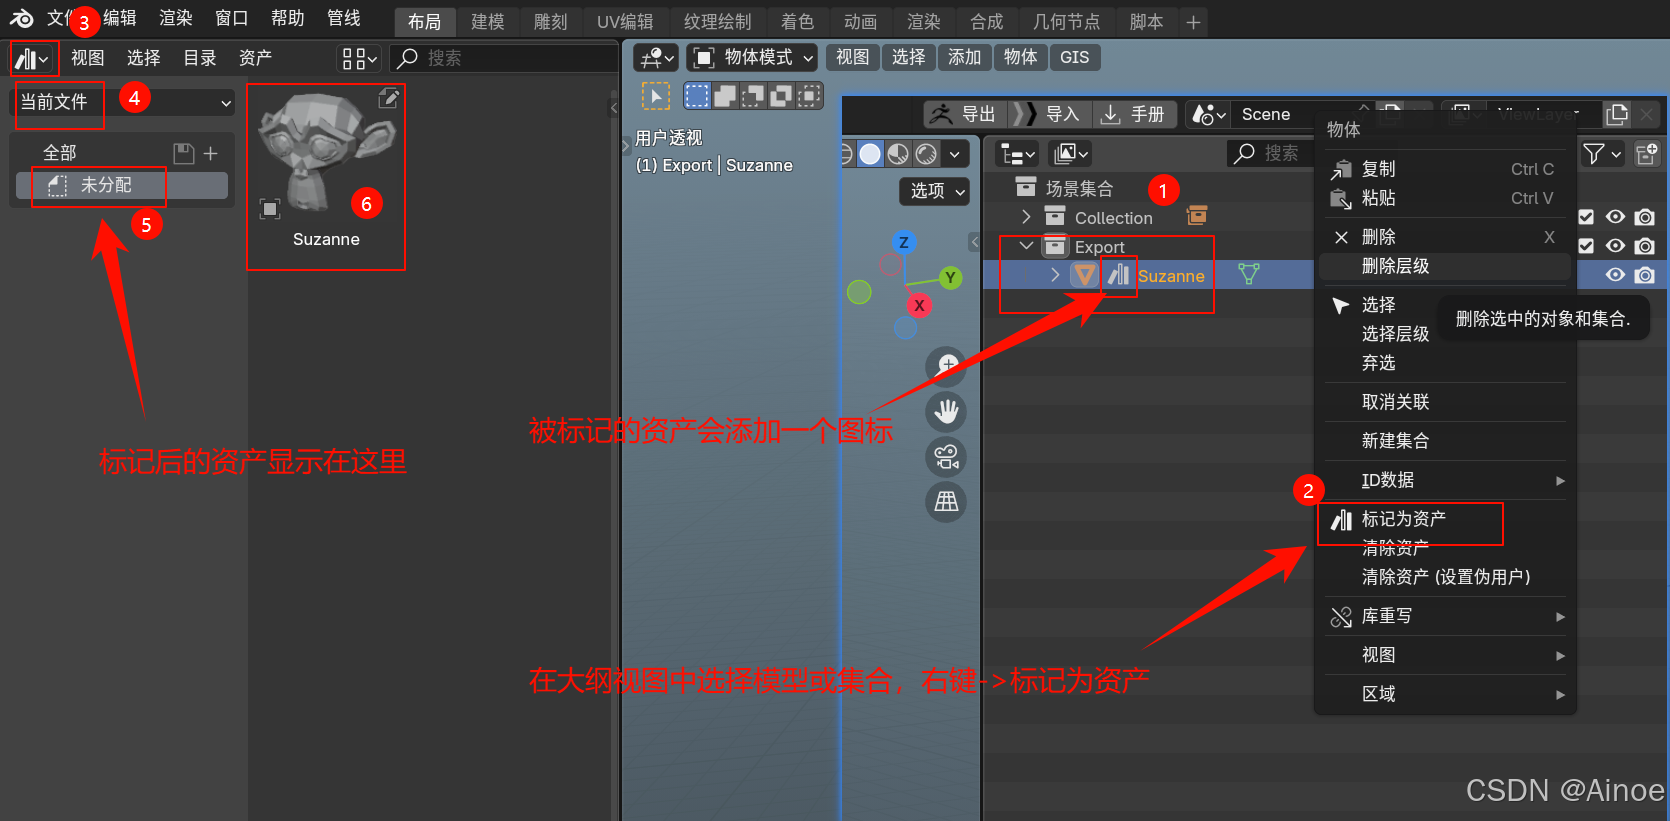
Task: Open the Scene browse dropdown icon
Action: 1208,115
